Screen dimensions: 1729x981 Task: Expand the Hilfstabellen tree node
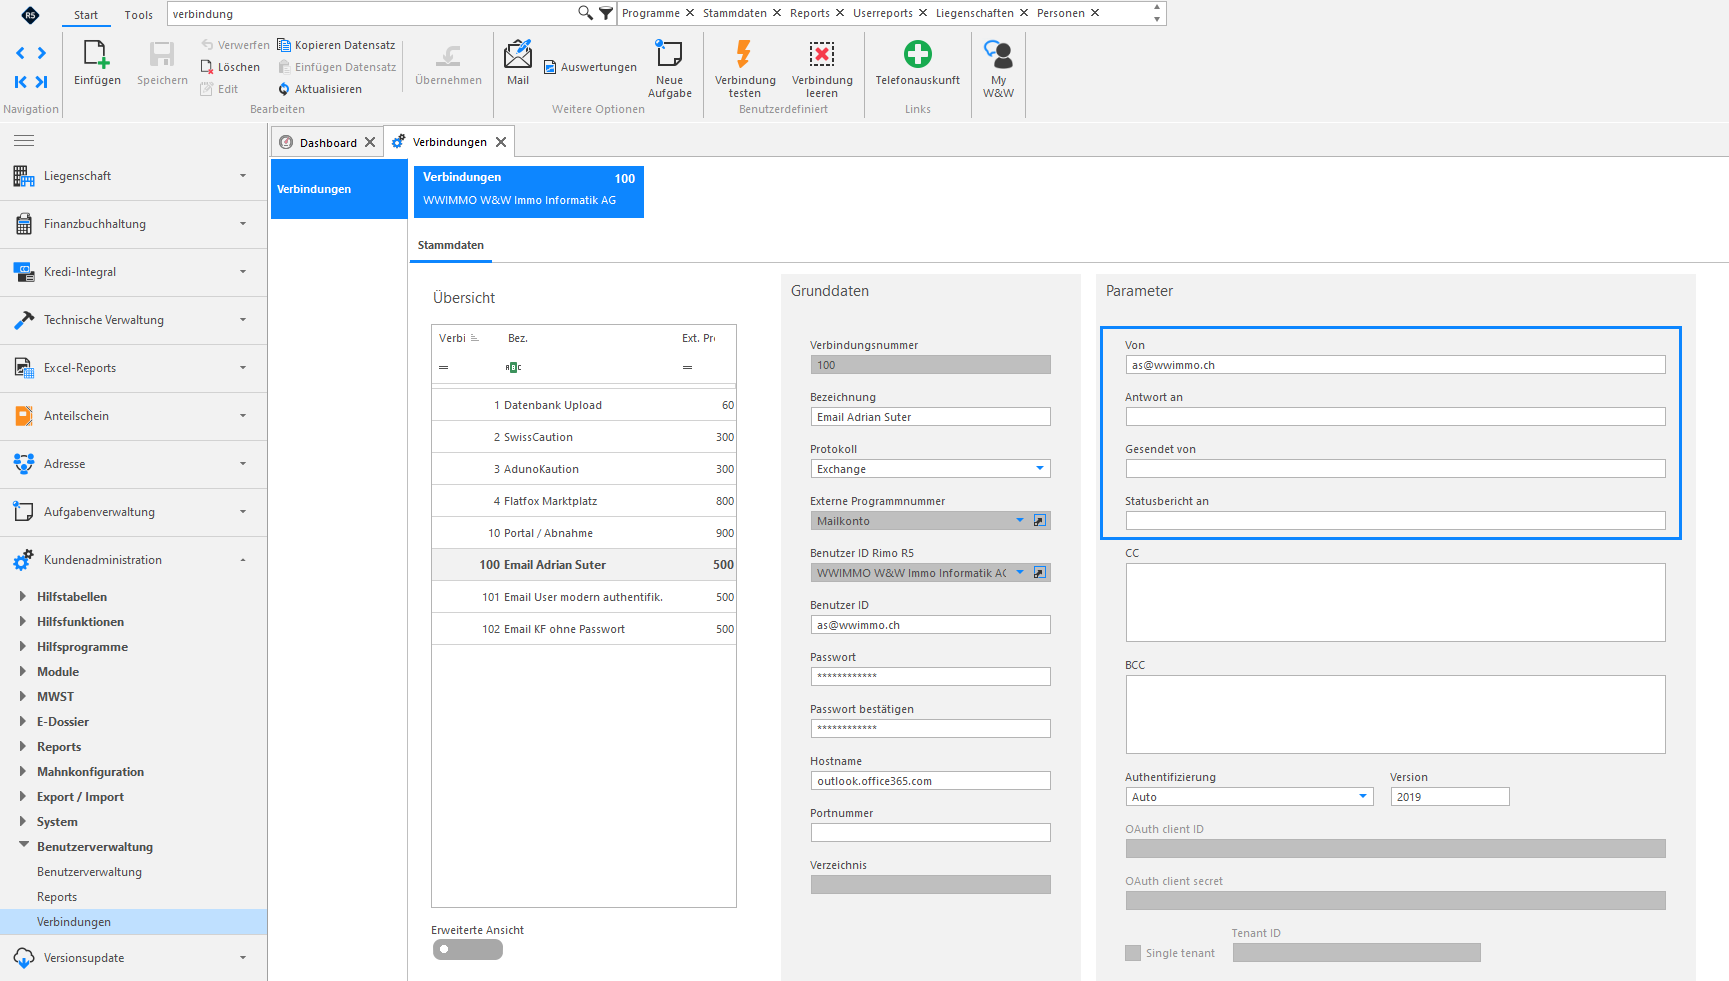tap(22, 596)
